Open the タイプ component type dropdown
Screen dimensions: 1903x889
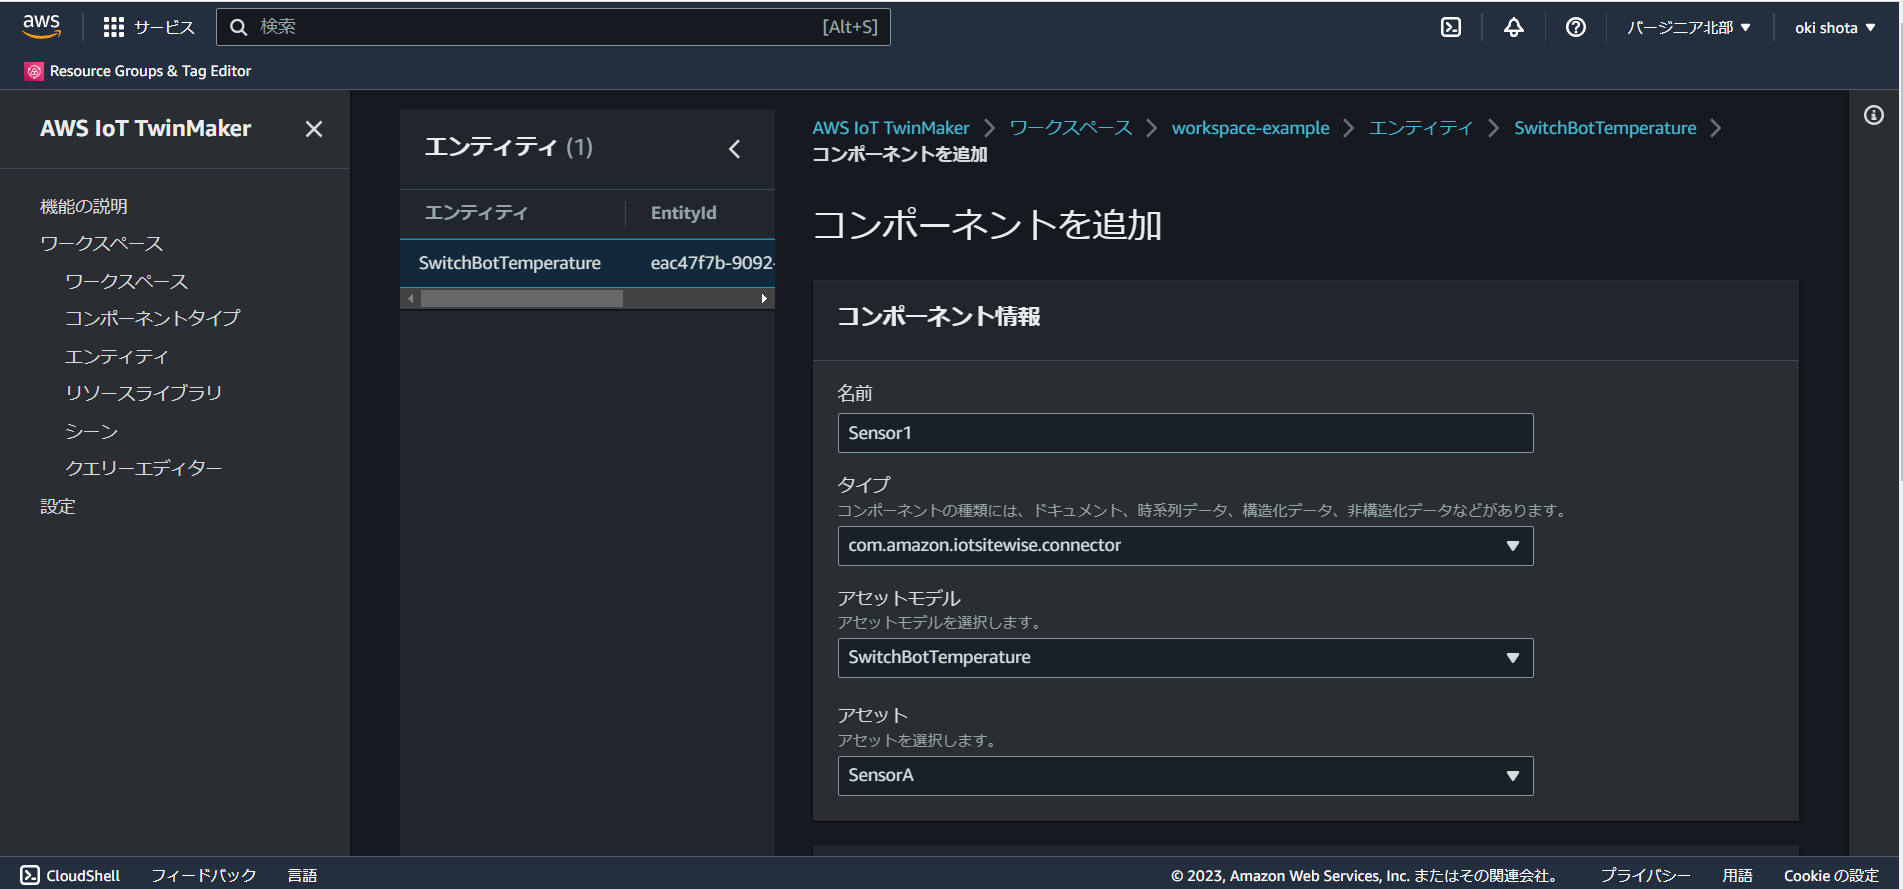tap(1185, 546)
